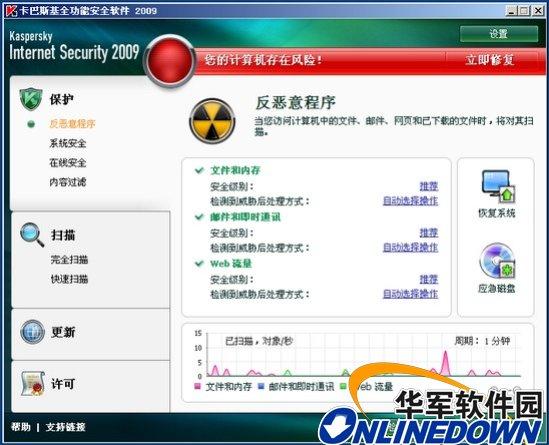Viewport: 549px width, 445px height.
Task: Open the 应急磁盘 rescue disk icon
Action: [497, 261]
